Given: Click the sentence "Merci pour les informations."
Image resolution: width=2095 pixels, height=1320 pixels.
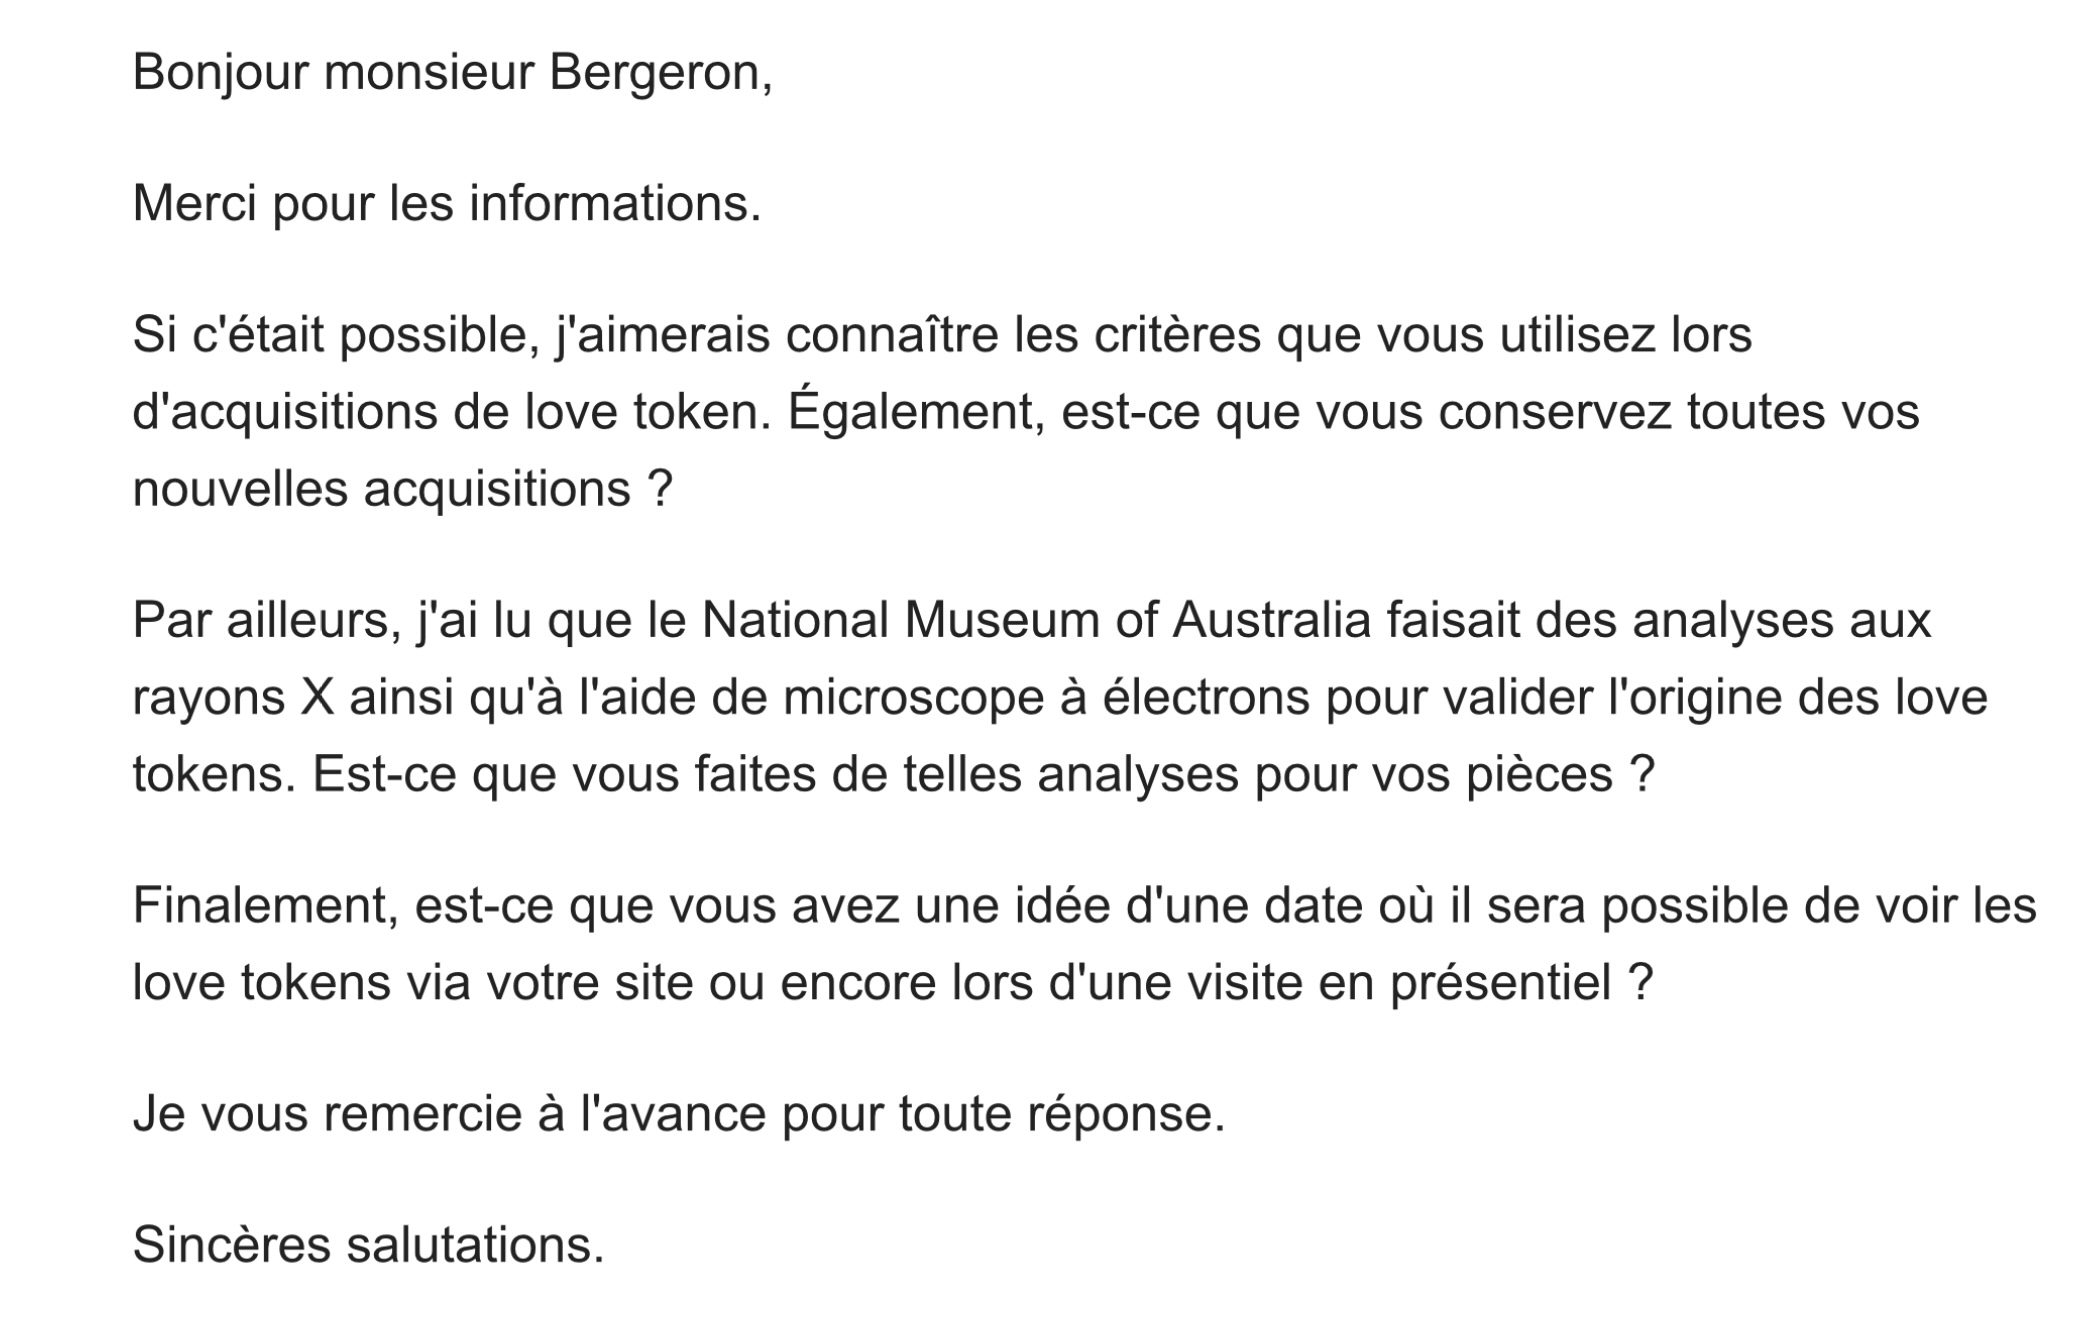Looking at the screenshot, I should pos(447,203).
